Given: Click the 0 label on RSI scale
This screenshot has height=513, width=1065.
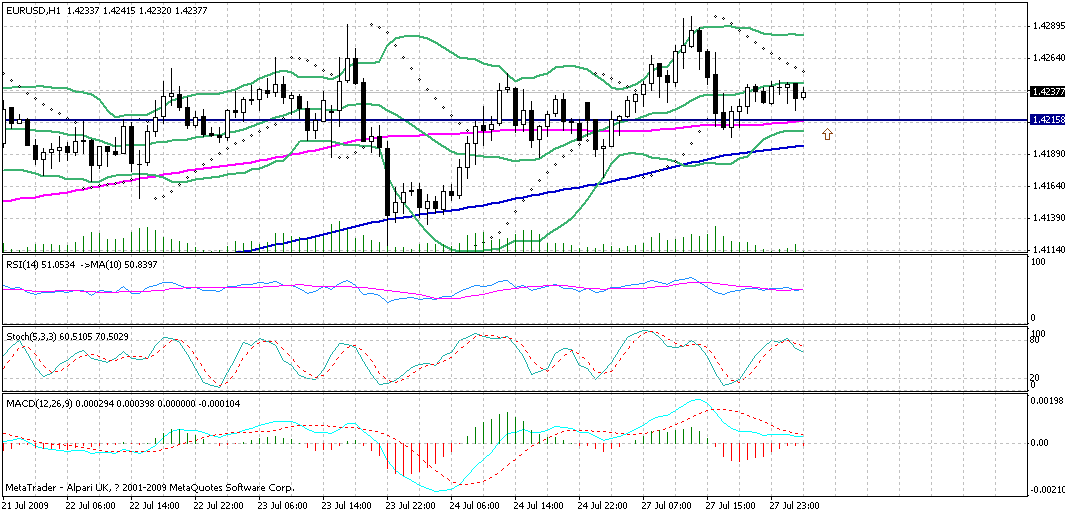Looking at the screenshot, I should 1034,317.
